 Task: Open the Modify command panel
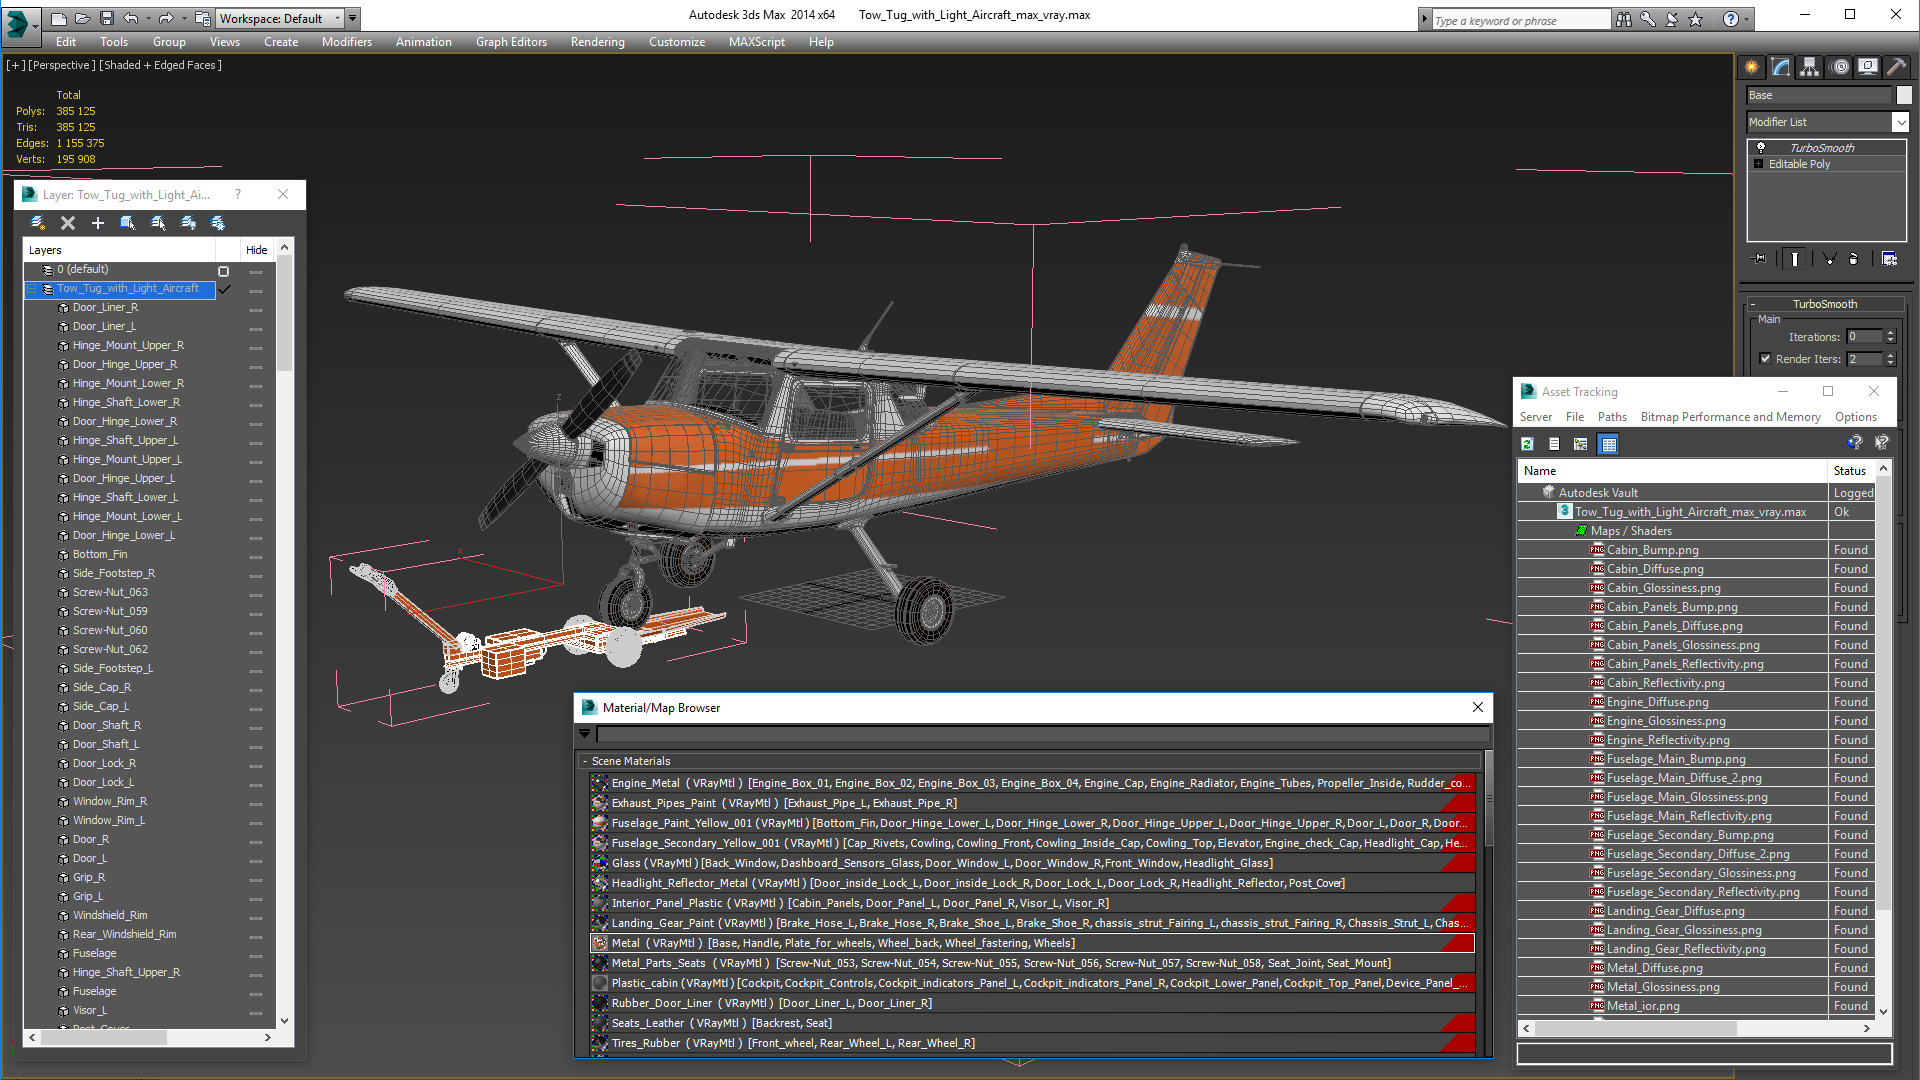1781,67
